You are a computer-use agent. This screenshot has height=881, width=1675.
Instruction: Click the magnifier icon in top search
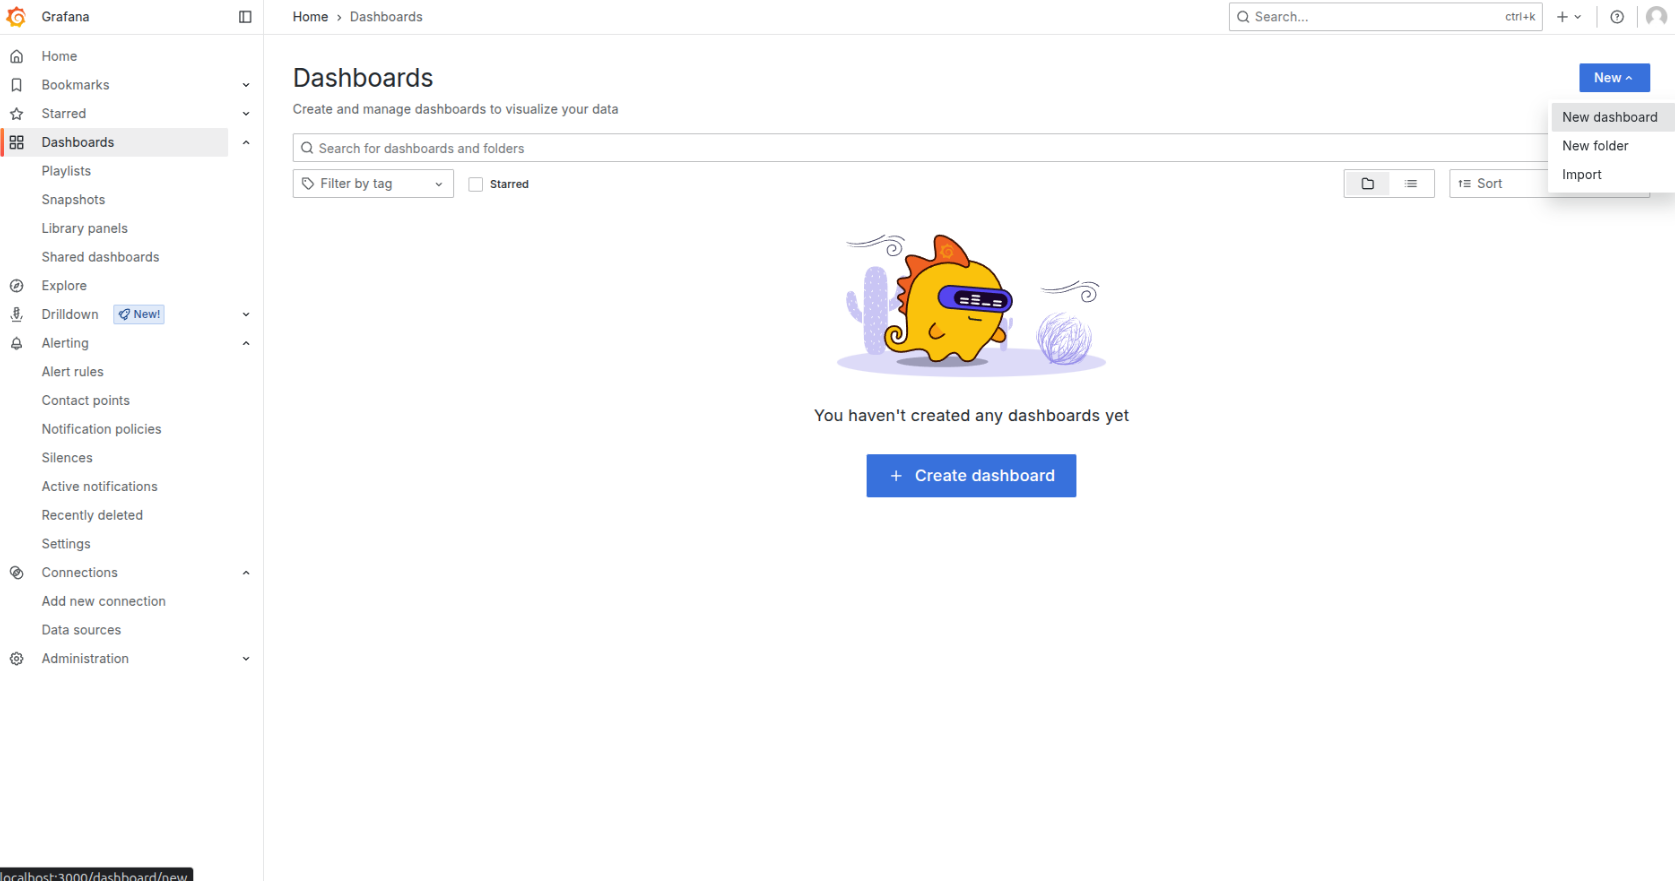[x=1243, y=17]
